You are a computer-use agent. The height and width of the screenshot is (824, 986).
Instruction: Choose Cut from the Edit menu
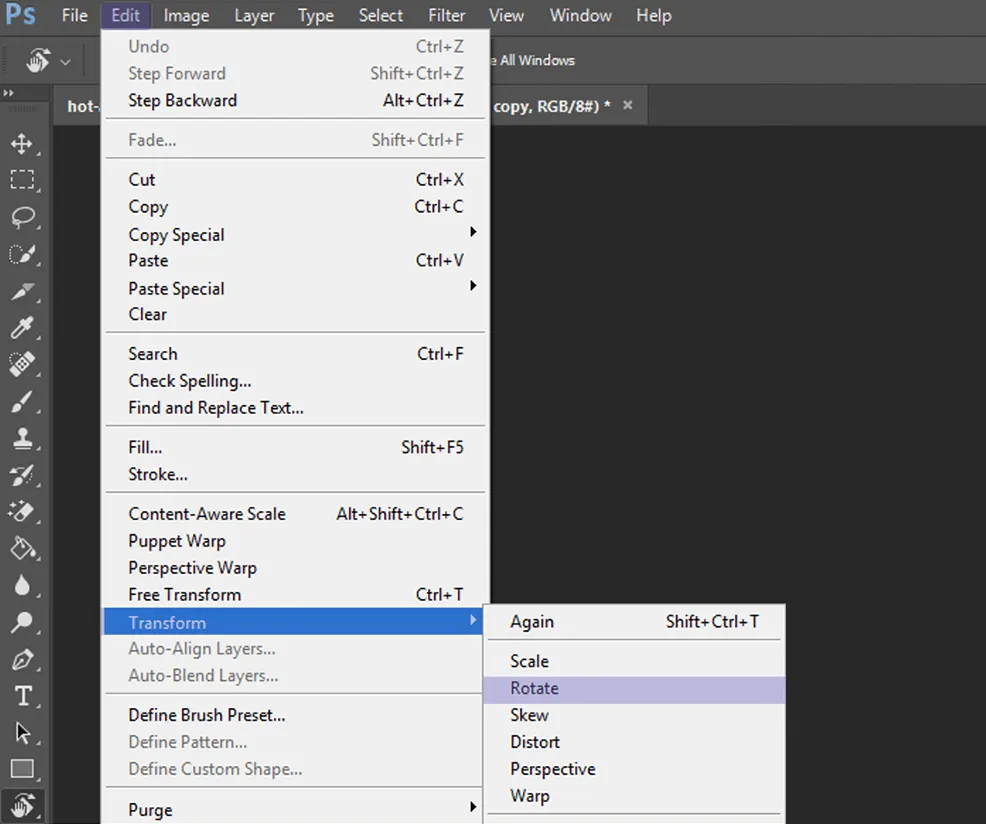click(x=295, y=179)
